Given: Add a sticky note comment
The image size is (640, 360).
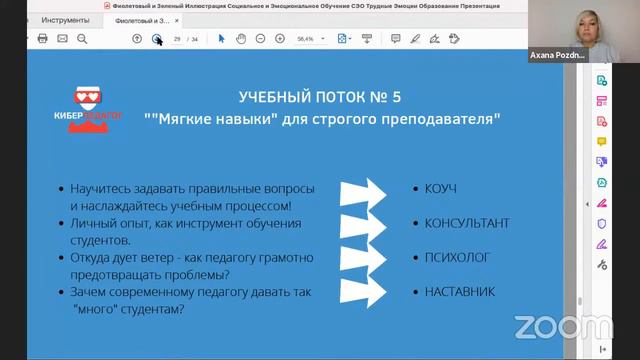Looking at the screenshot, I should (x=396, y=39).
